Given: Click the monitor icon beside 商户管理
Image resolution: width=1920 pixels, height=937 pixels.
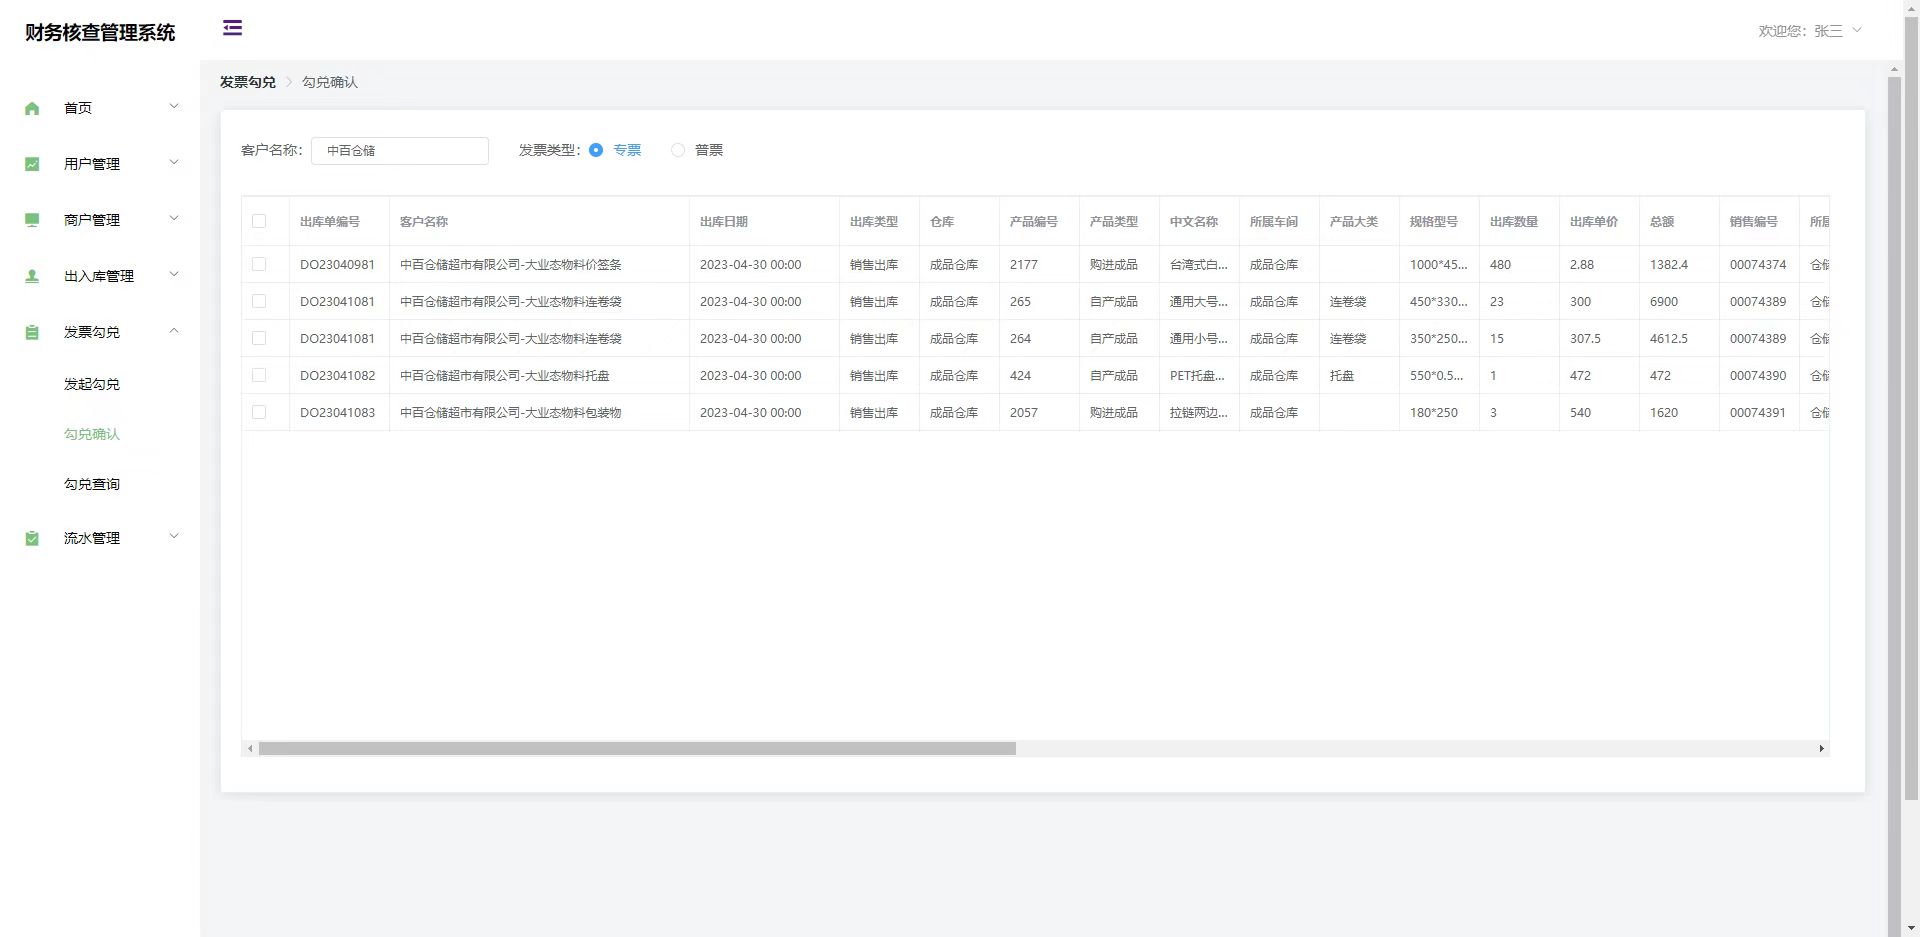Looking at the screenshot, I should [x=32, y=220].
